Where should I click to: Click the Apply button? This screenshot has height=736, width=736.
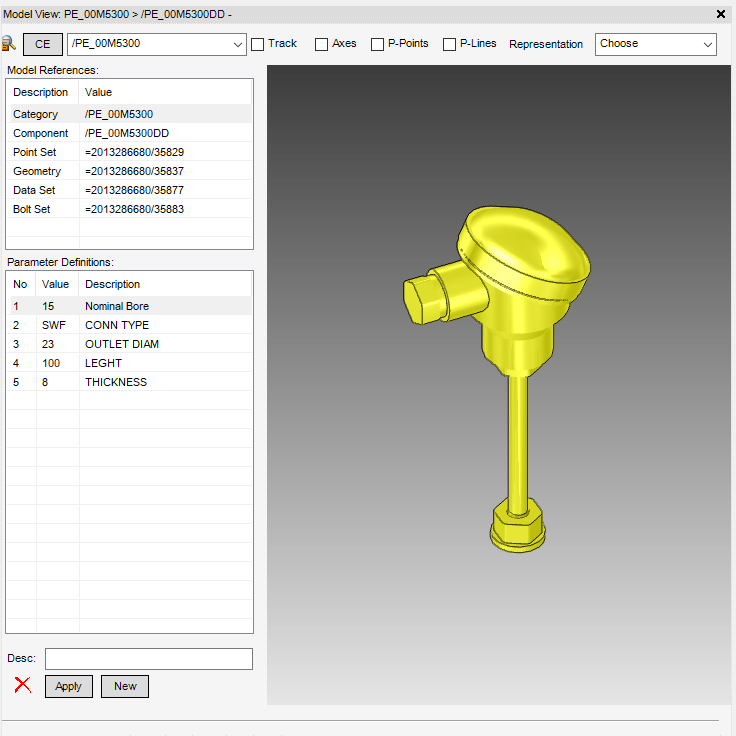click(x=69, y=686)
